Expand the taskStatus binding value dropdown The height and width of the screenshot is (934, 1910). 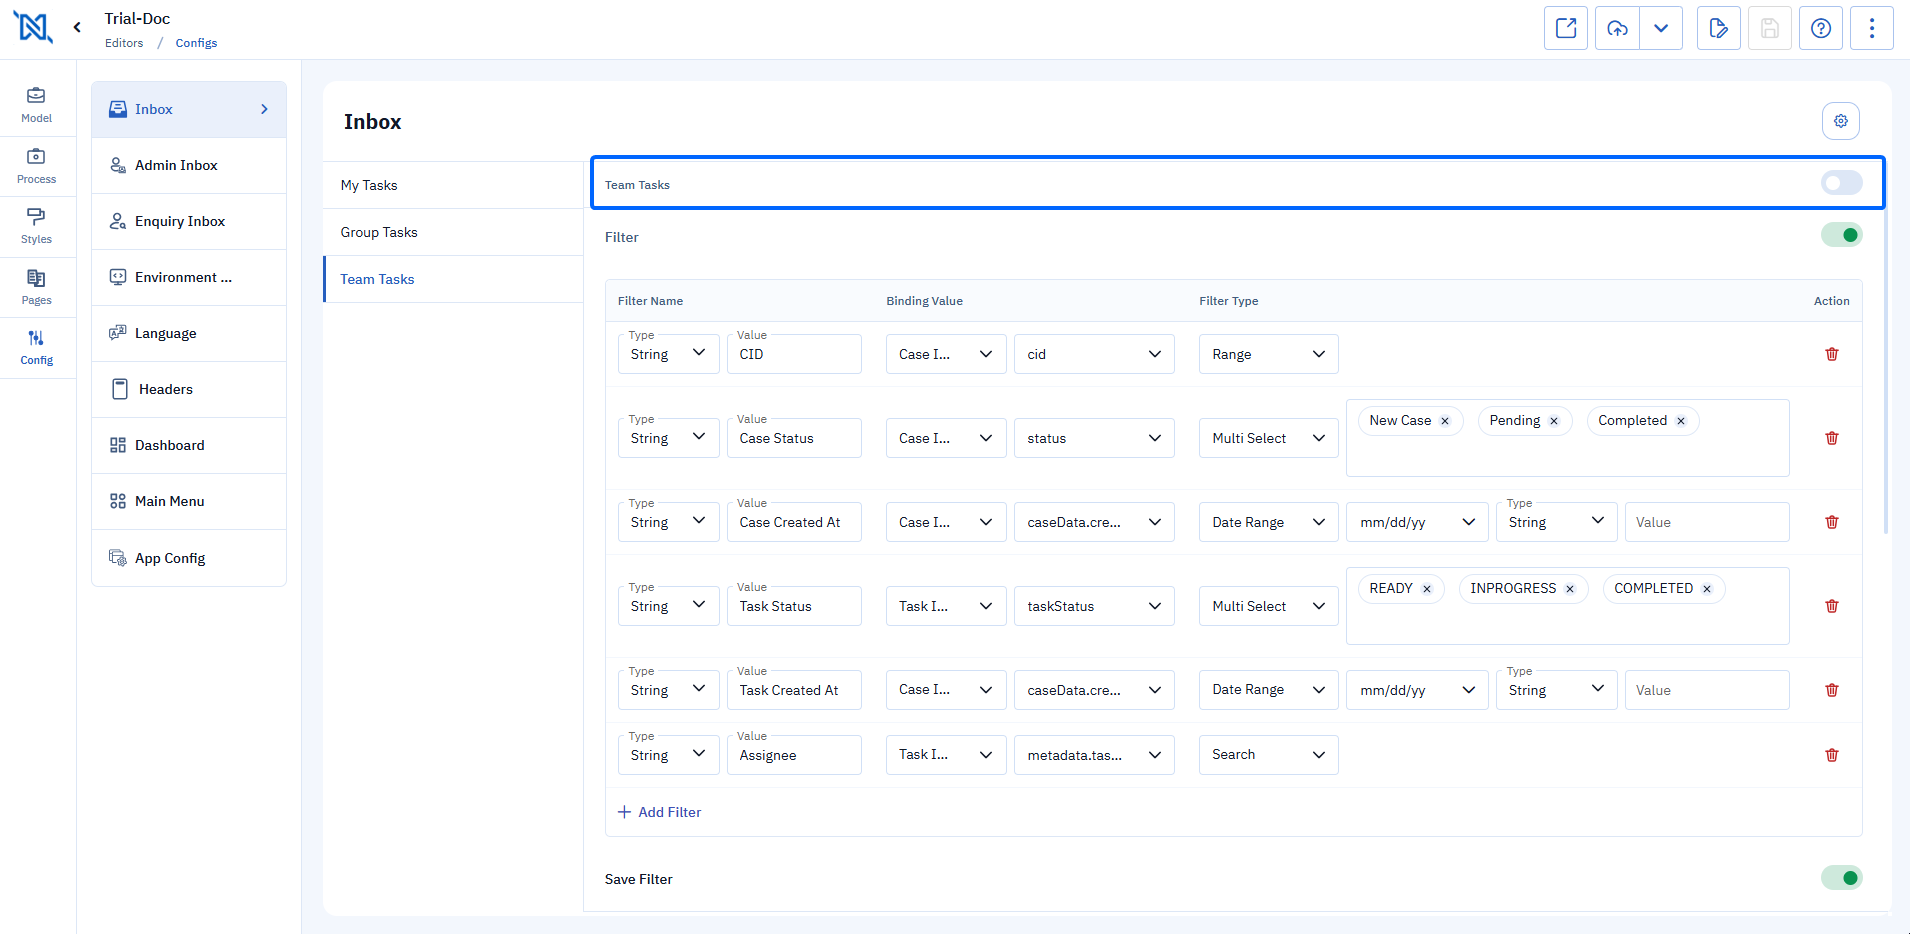(1094, 606)
